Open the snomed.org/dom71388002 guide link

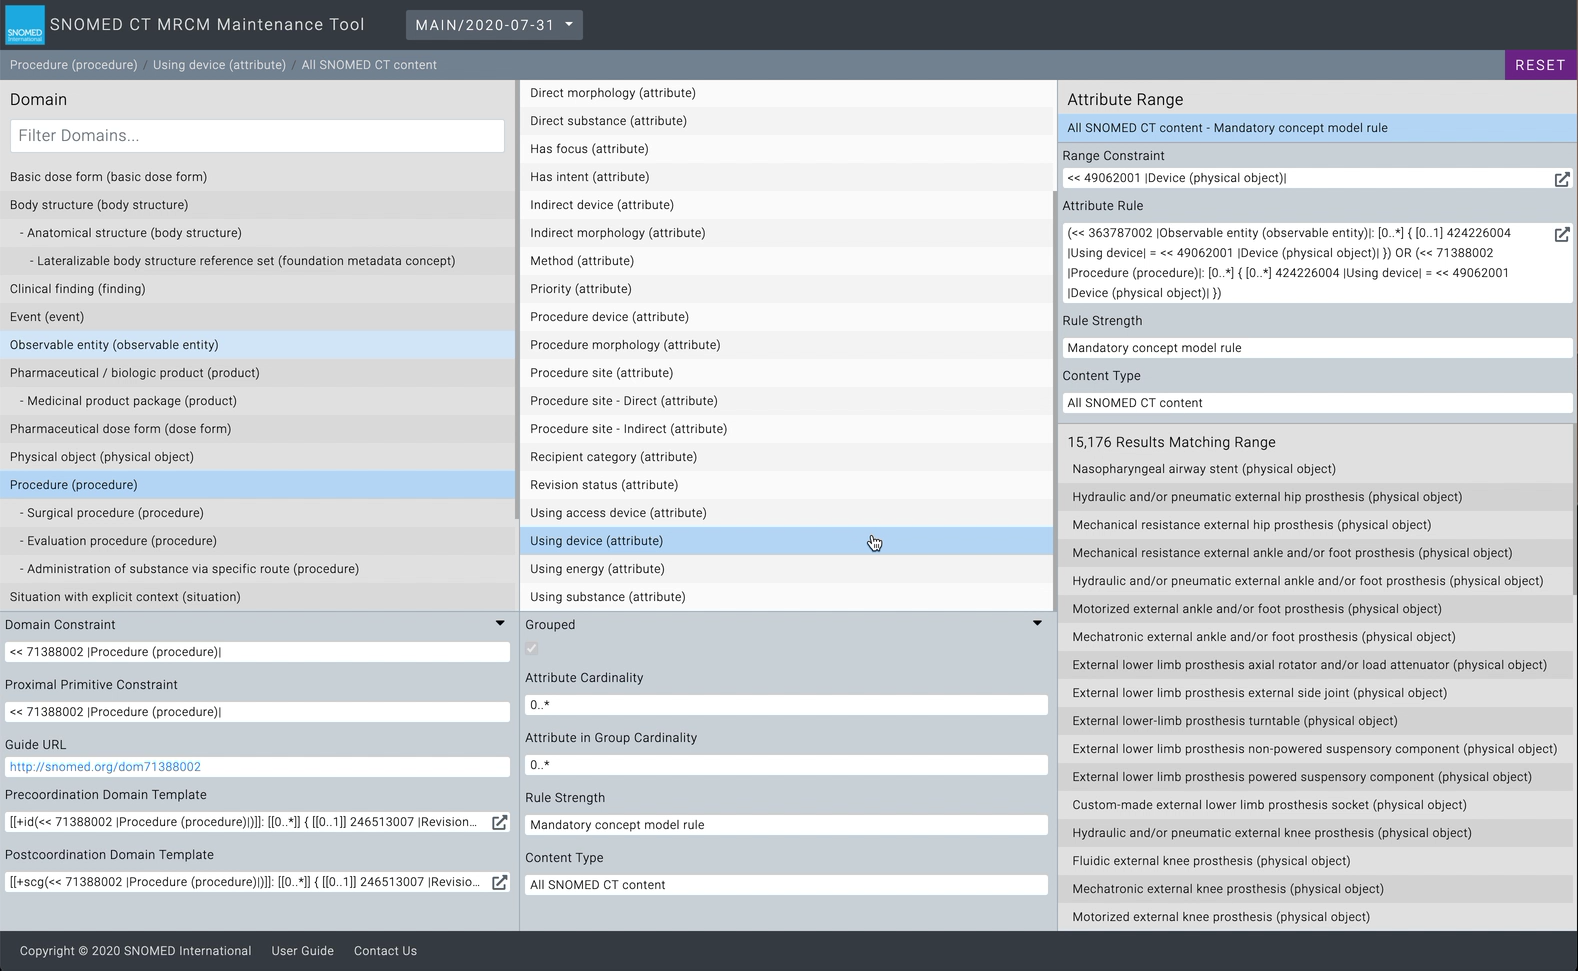click(x=105, y=767)
